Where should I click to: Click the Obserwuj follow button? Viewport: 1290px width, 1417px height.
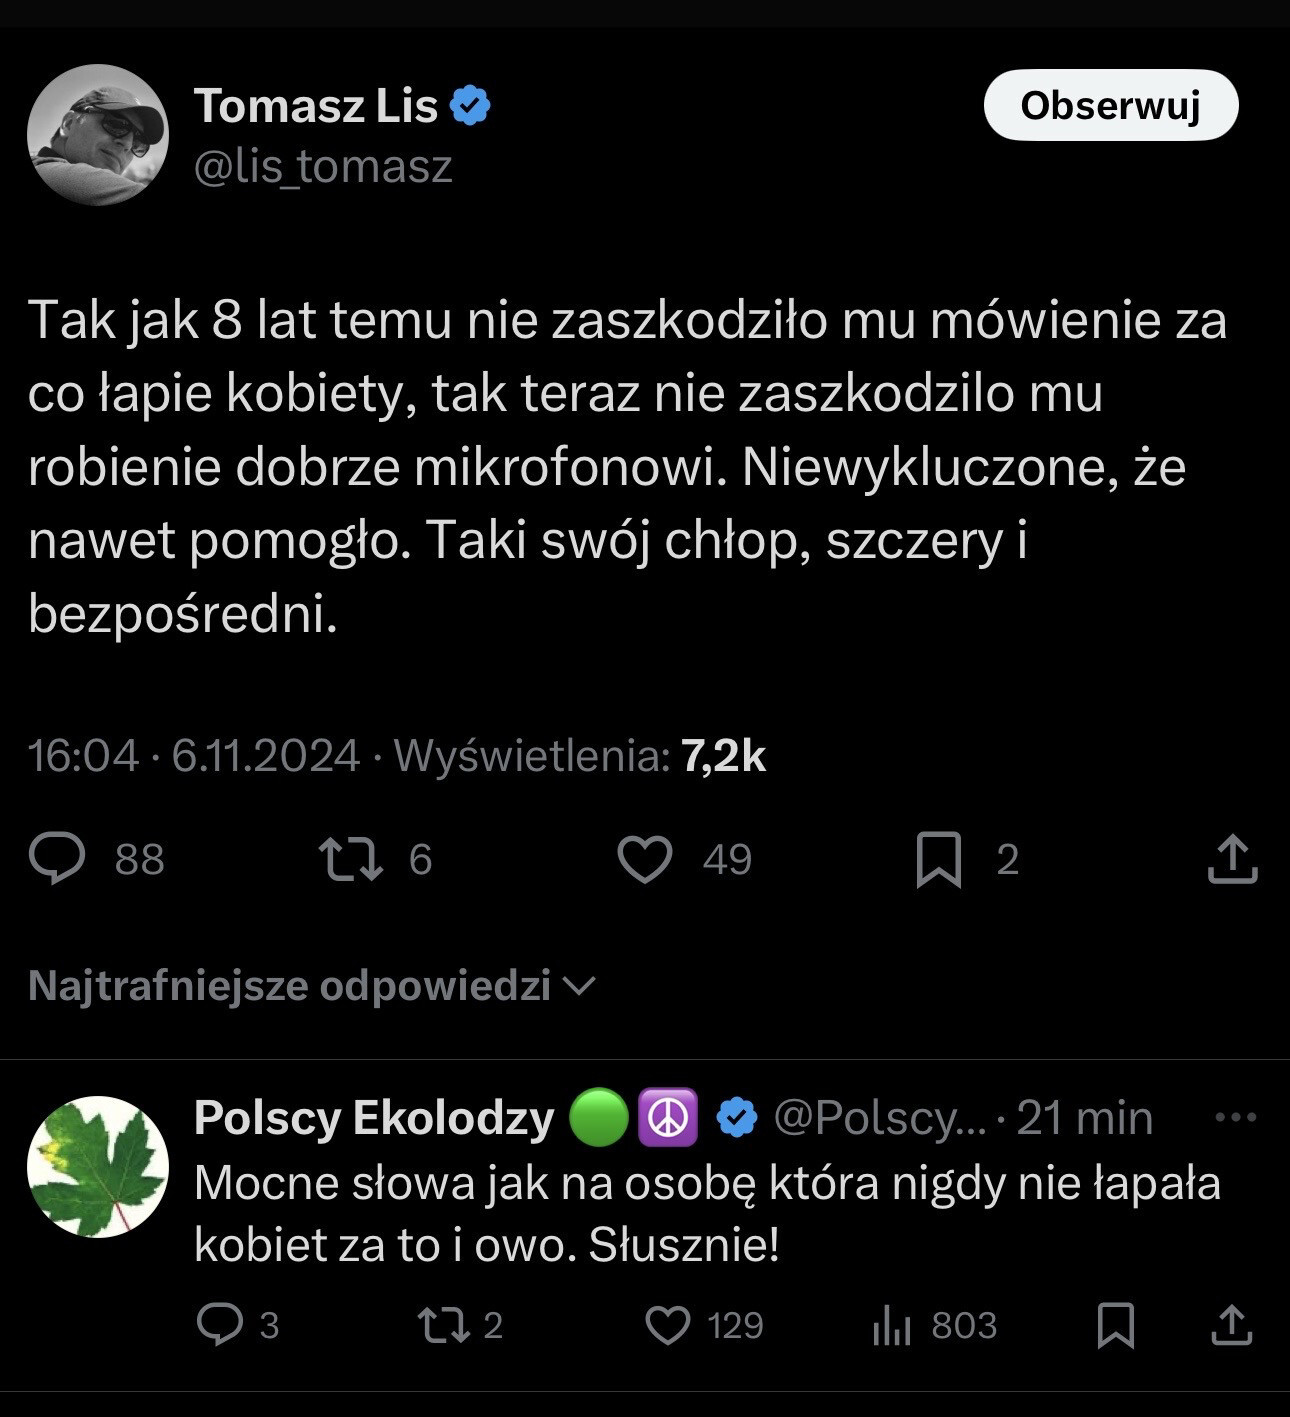click(x=1110, y=105)
